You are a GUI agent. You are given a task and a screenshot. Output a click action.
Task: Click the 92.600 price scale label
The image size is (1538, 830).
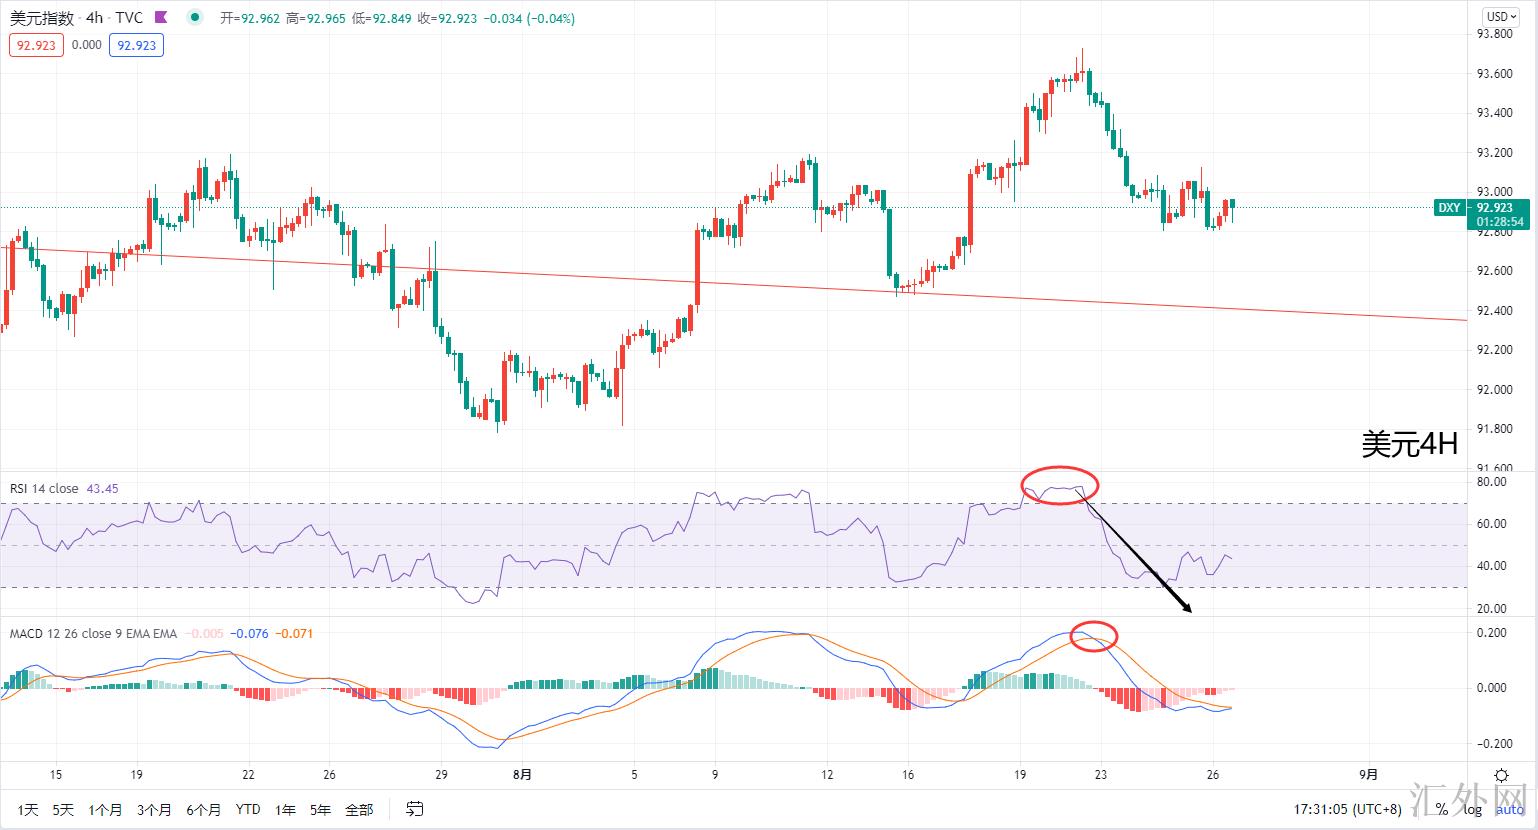coord(1494,271)
